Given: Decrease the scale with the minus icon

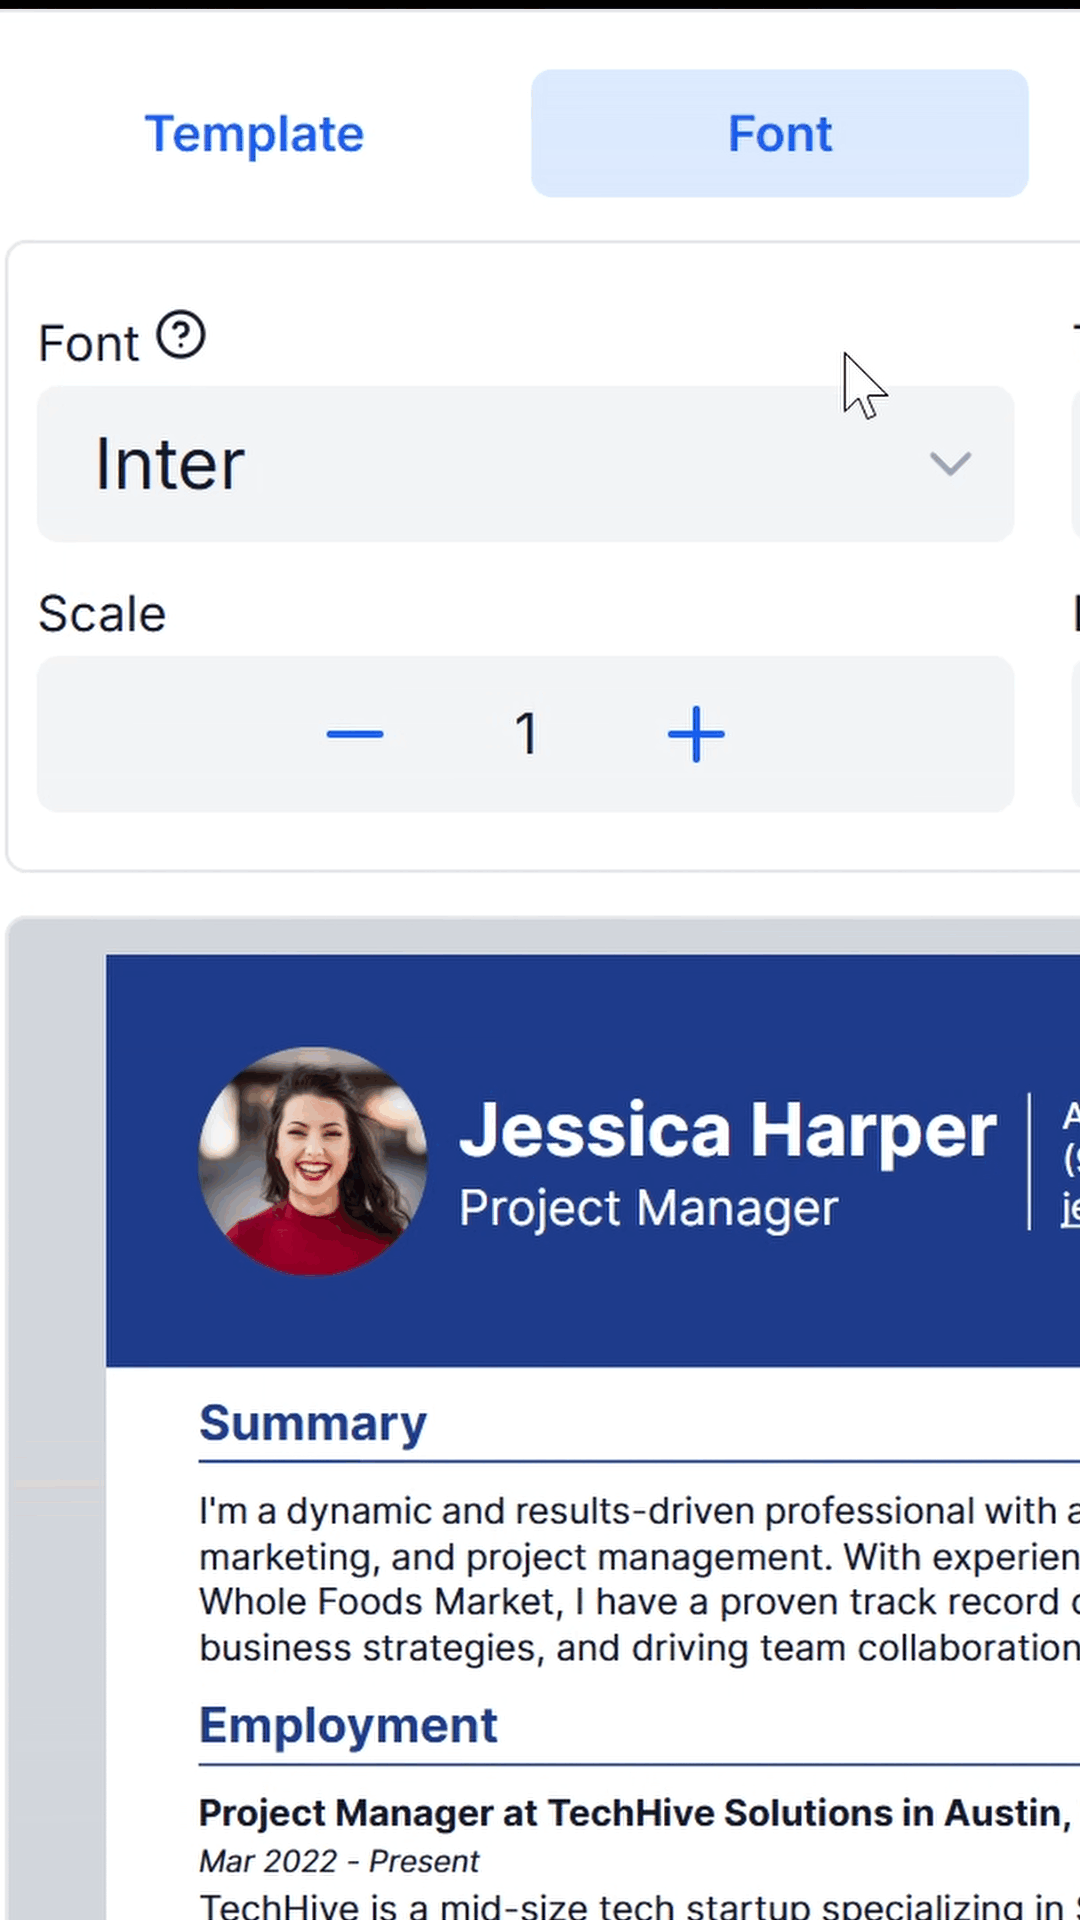Looking at the screenshot, I should pyautogui.click(x=355, y=734).
